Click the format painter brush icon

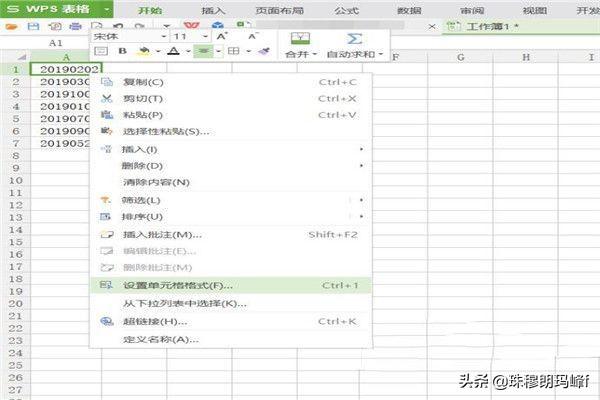[x=264, y=51]
